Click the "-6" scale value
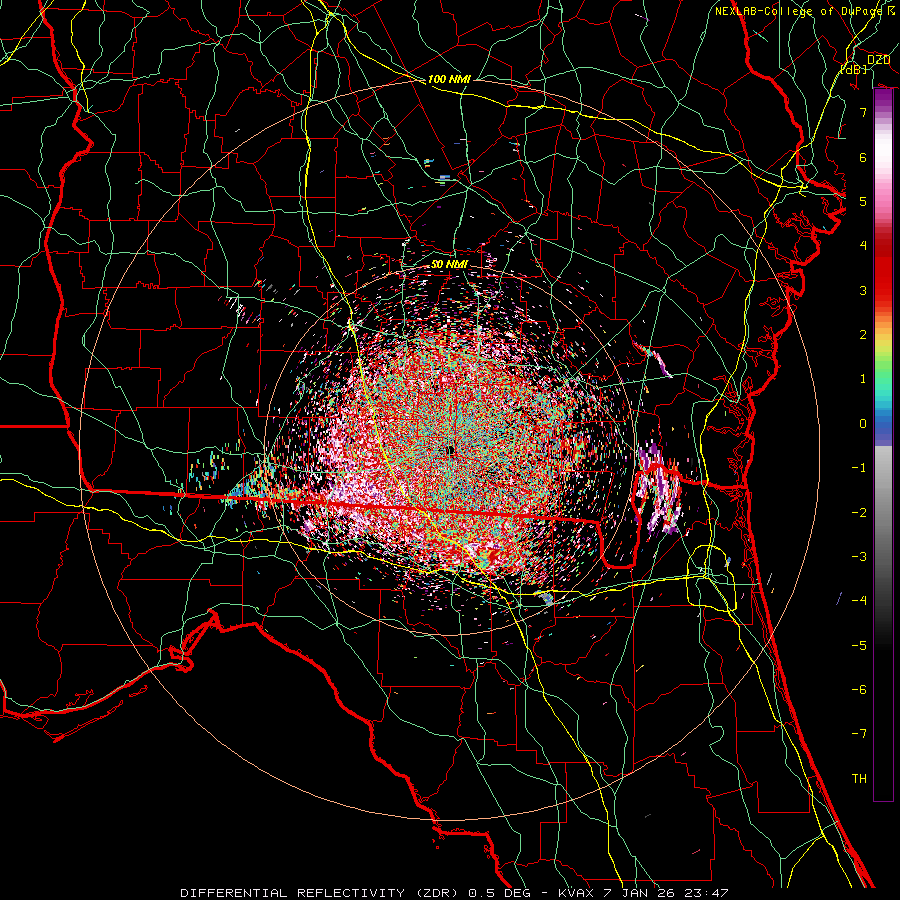900x900 pixels. pos(859,690)
